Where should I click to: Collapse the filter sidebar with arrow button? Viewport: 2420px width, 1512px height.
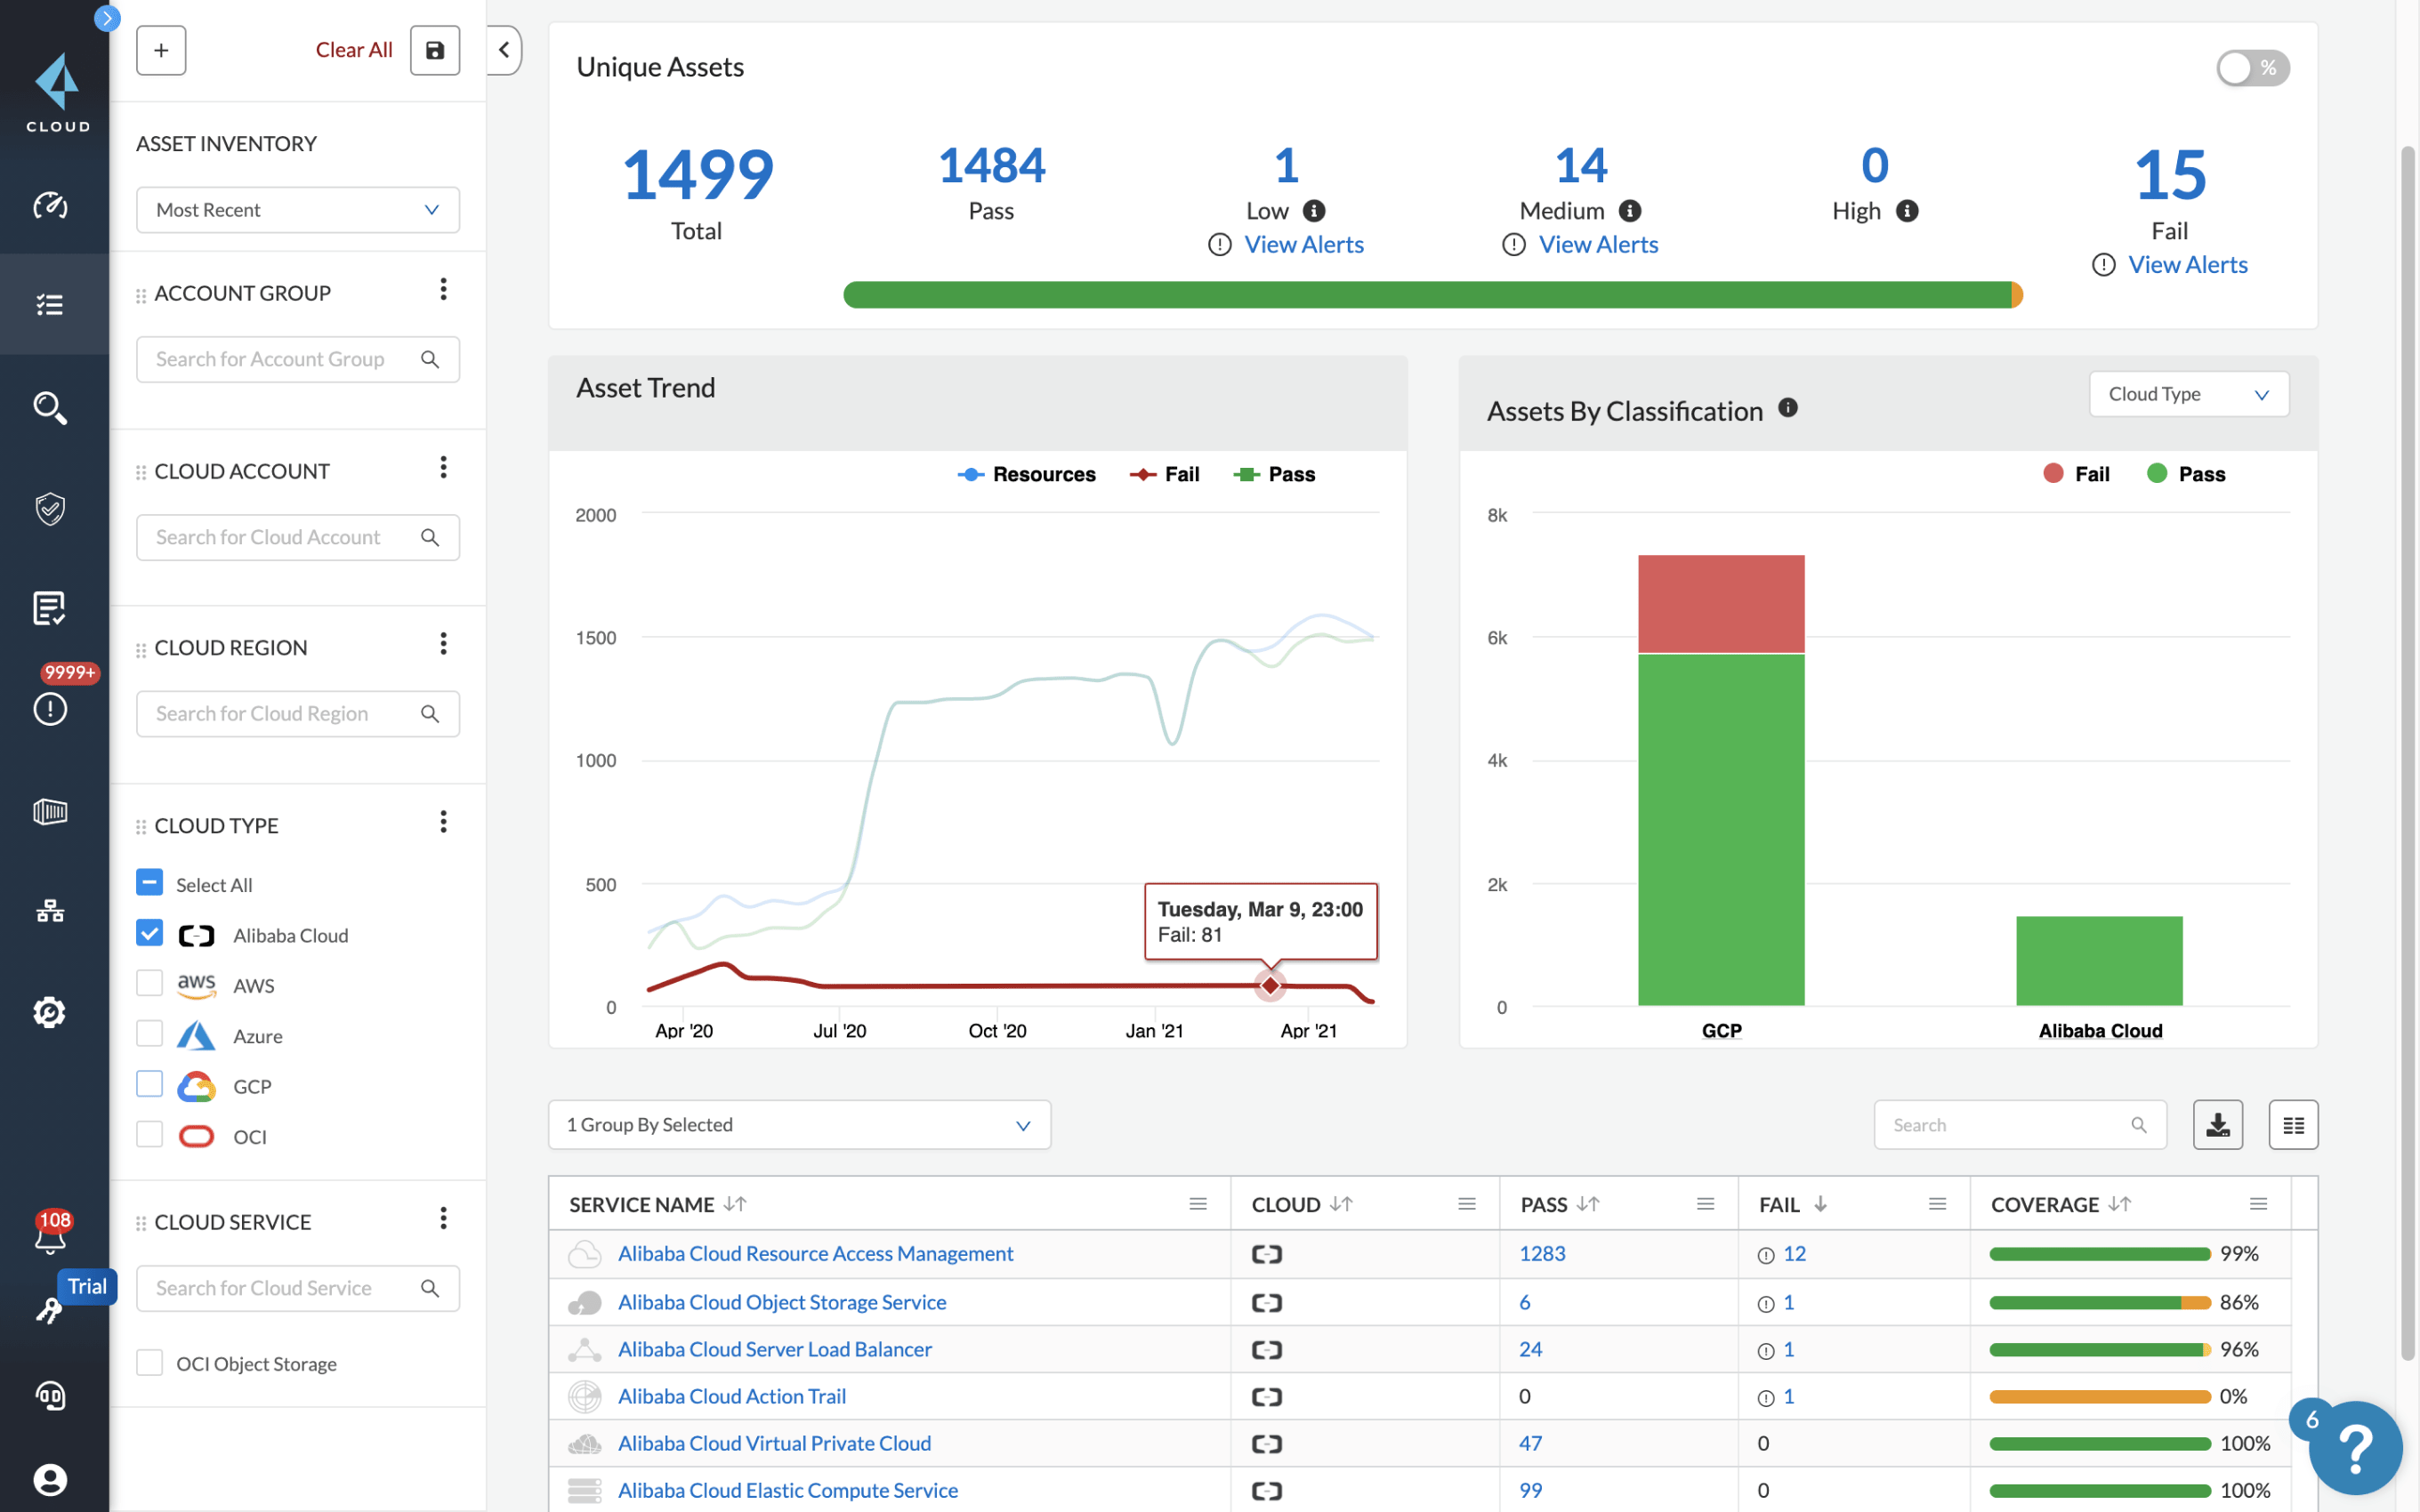point(504,50)
